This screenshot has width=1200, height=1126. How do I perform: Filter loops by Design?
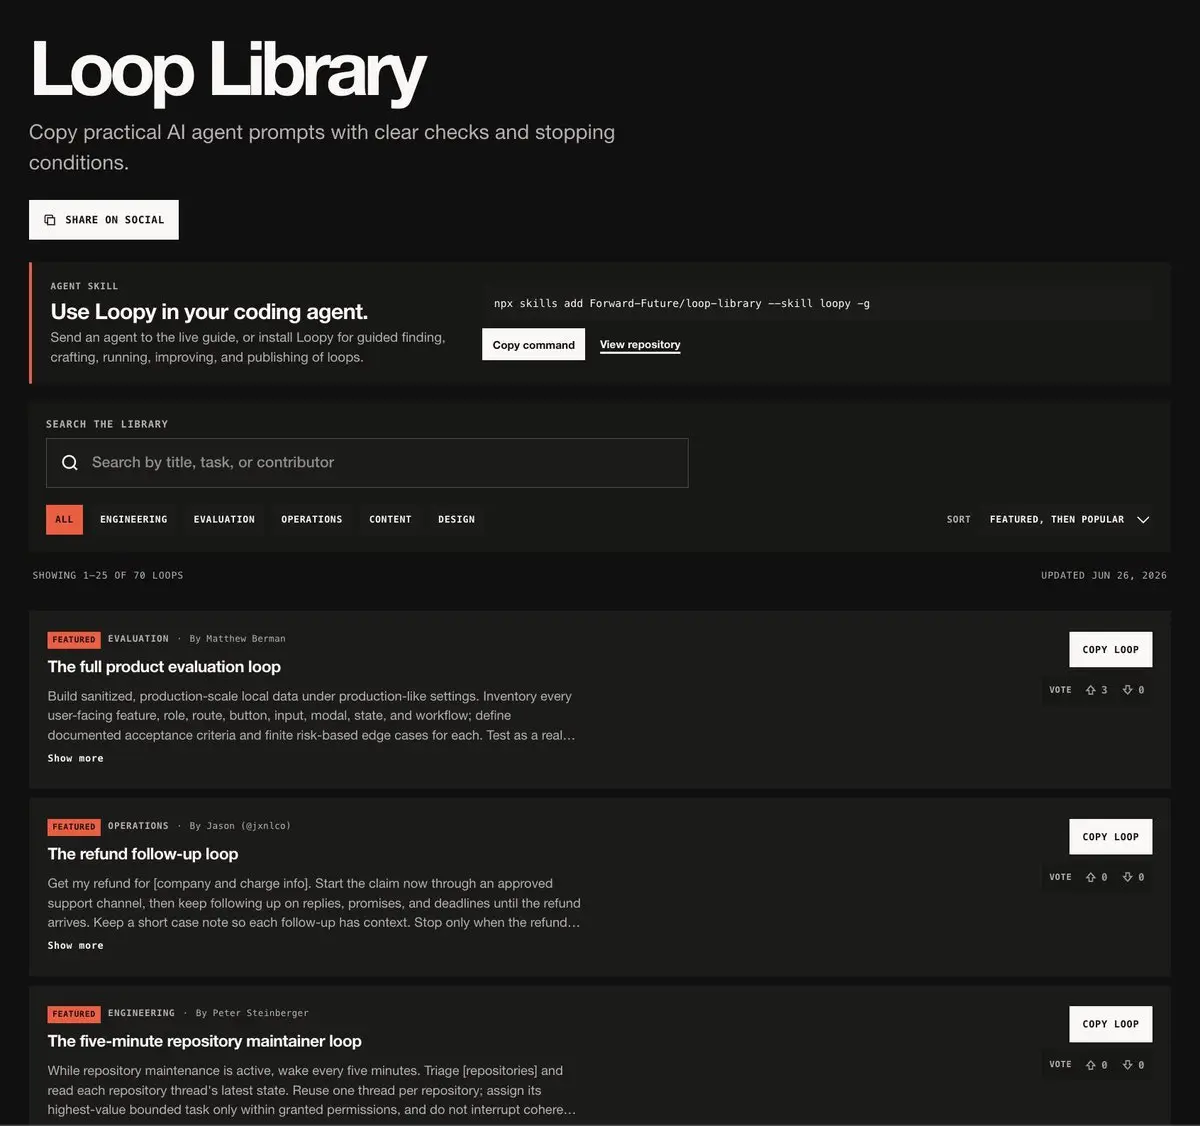456,519
